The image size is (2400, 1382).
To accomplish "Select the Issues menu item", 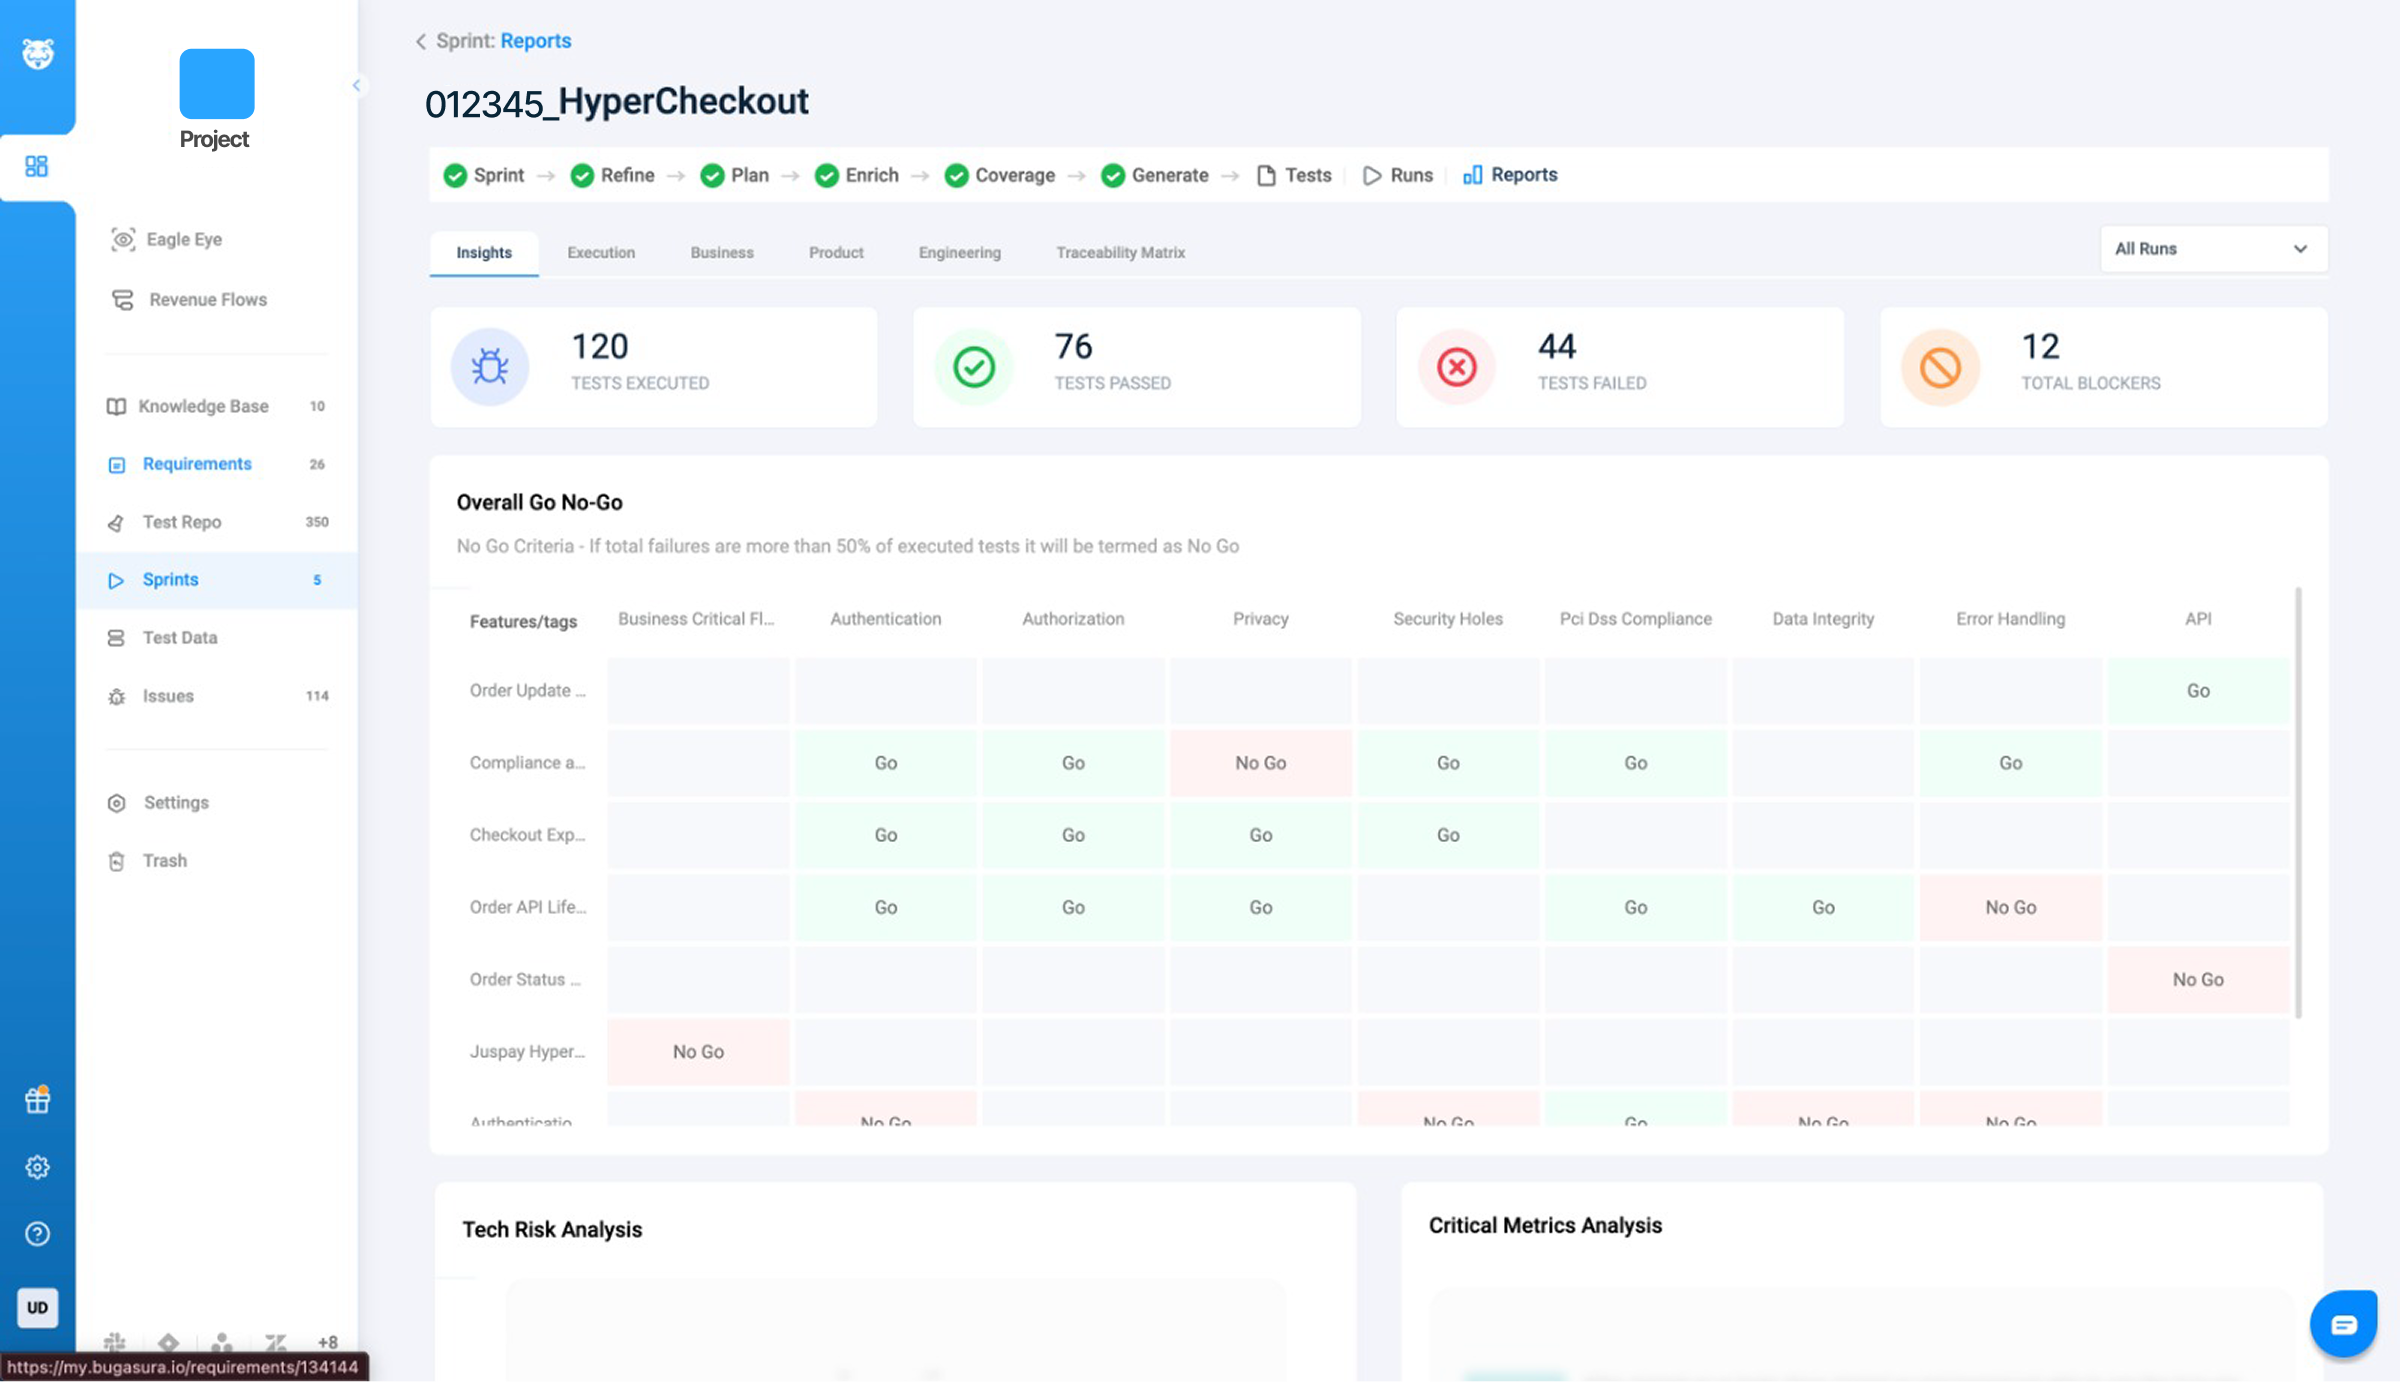I will (x=217, y=696).
